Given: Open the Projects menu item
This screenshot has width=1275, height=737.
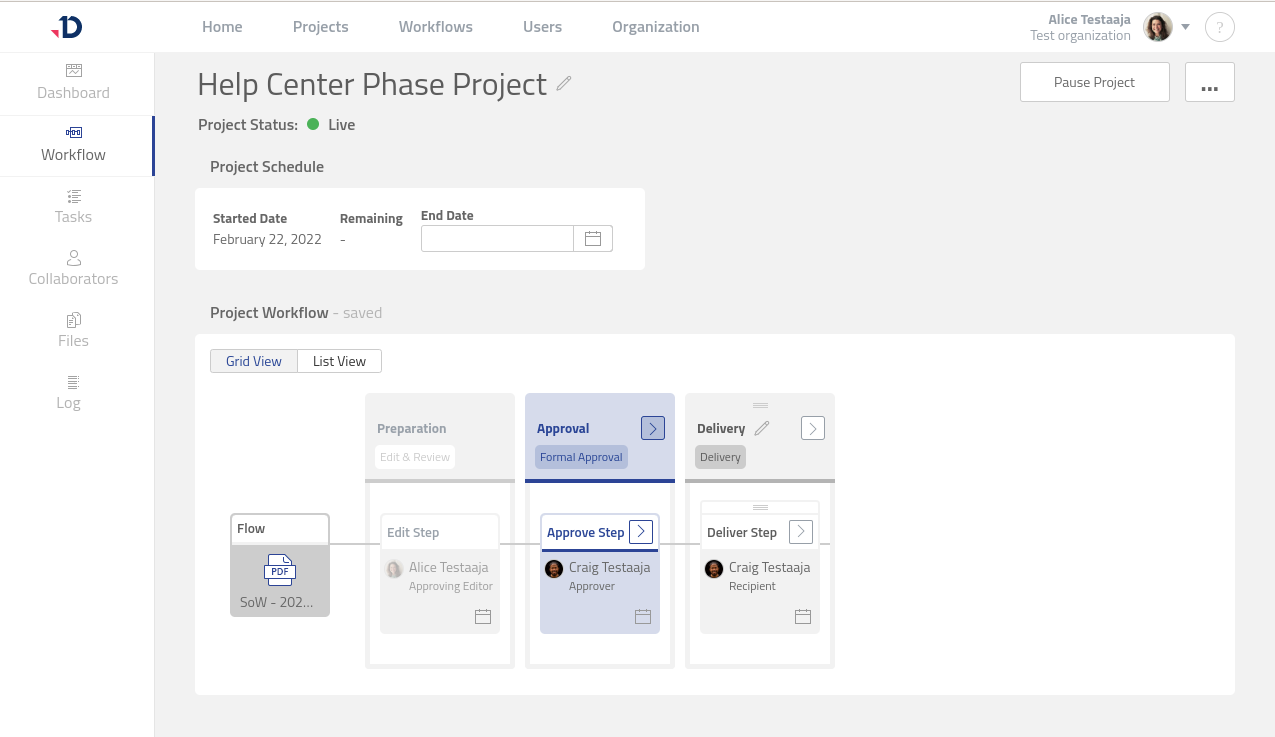Looking at the screenshot, I should [x=320, y=27].
